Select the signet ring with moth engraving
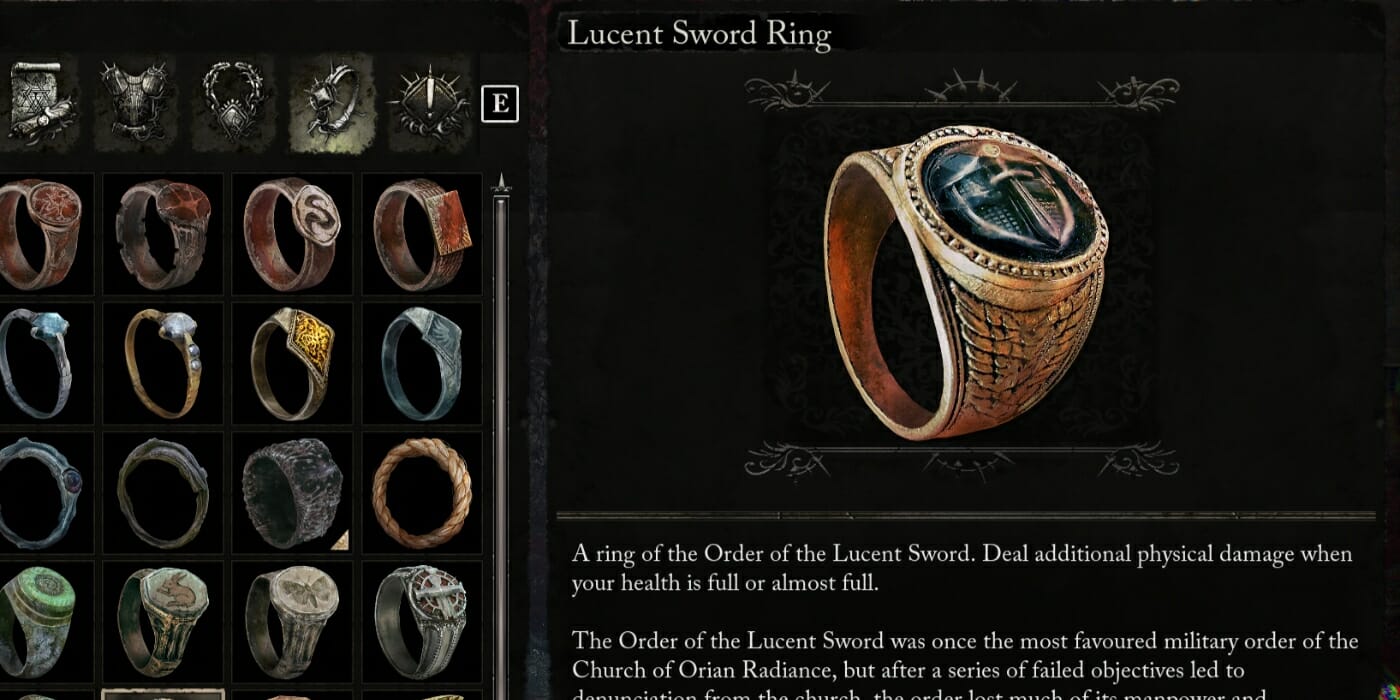Viewport: 1400px width, 700px height. [x=293, y=621]
